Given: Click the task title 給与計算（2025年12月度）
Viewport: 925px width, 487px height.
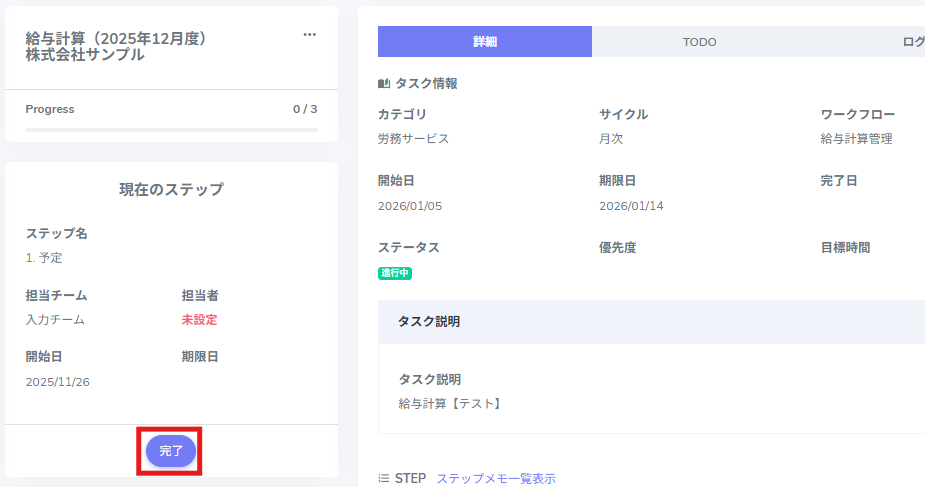Looking at the screenshot, I should click(116, 38).
